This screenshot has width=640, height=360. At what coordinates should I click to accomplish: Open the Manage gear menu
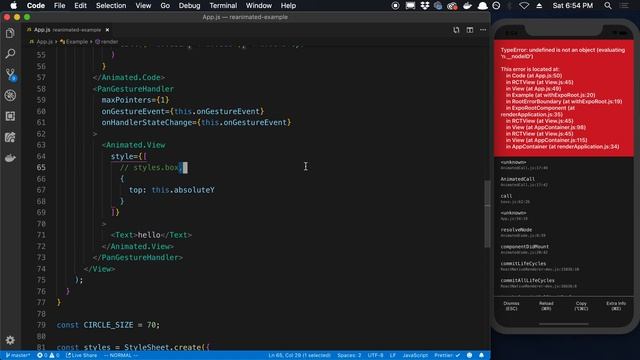10,340
